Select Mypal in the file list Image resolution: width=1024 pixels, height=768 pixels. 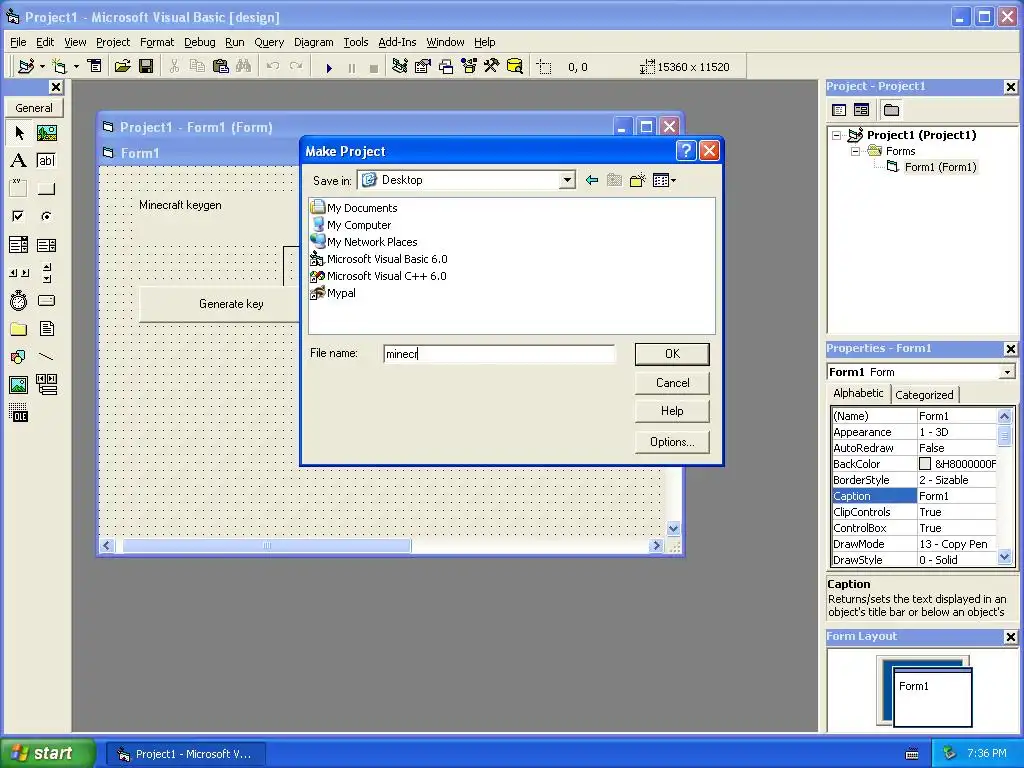[x=334, y=293]
